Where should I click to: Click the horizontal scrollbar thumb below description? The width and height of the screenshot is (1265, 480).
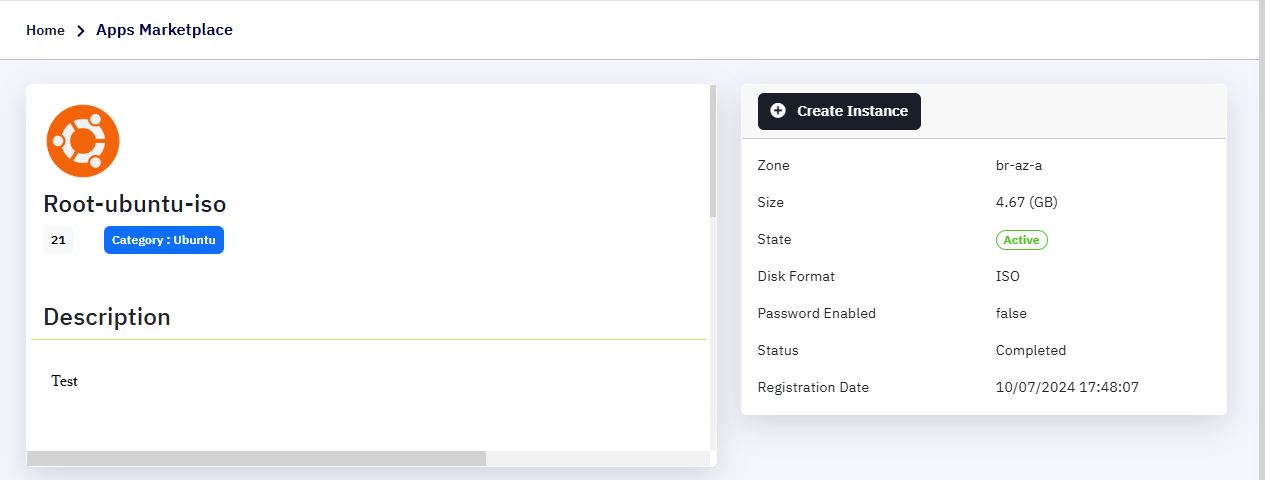(x=256, y=458)
